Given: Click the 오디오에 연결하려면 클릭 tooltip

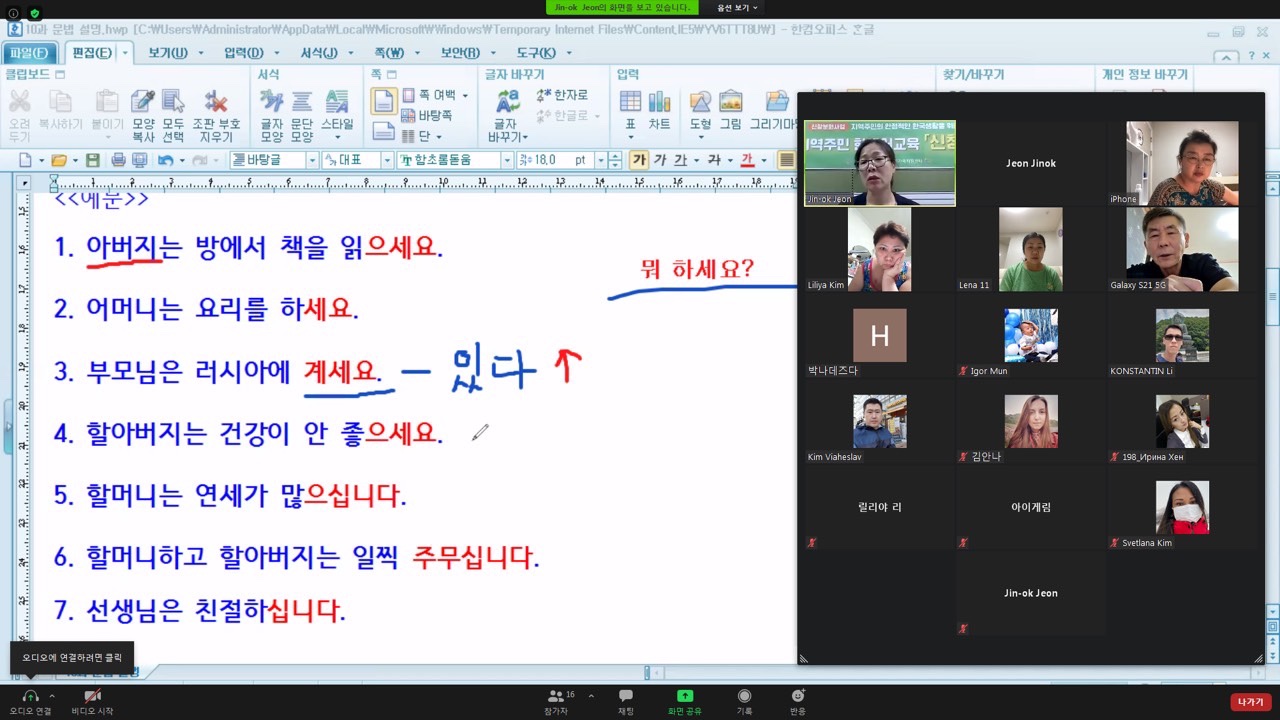Looking at the screenshot, I should click(x=72, y=658).
